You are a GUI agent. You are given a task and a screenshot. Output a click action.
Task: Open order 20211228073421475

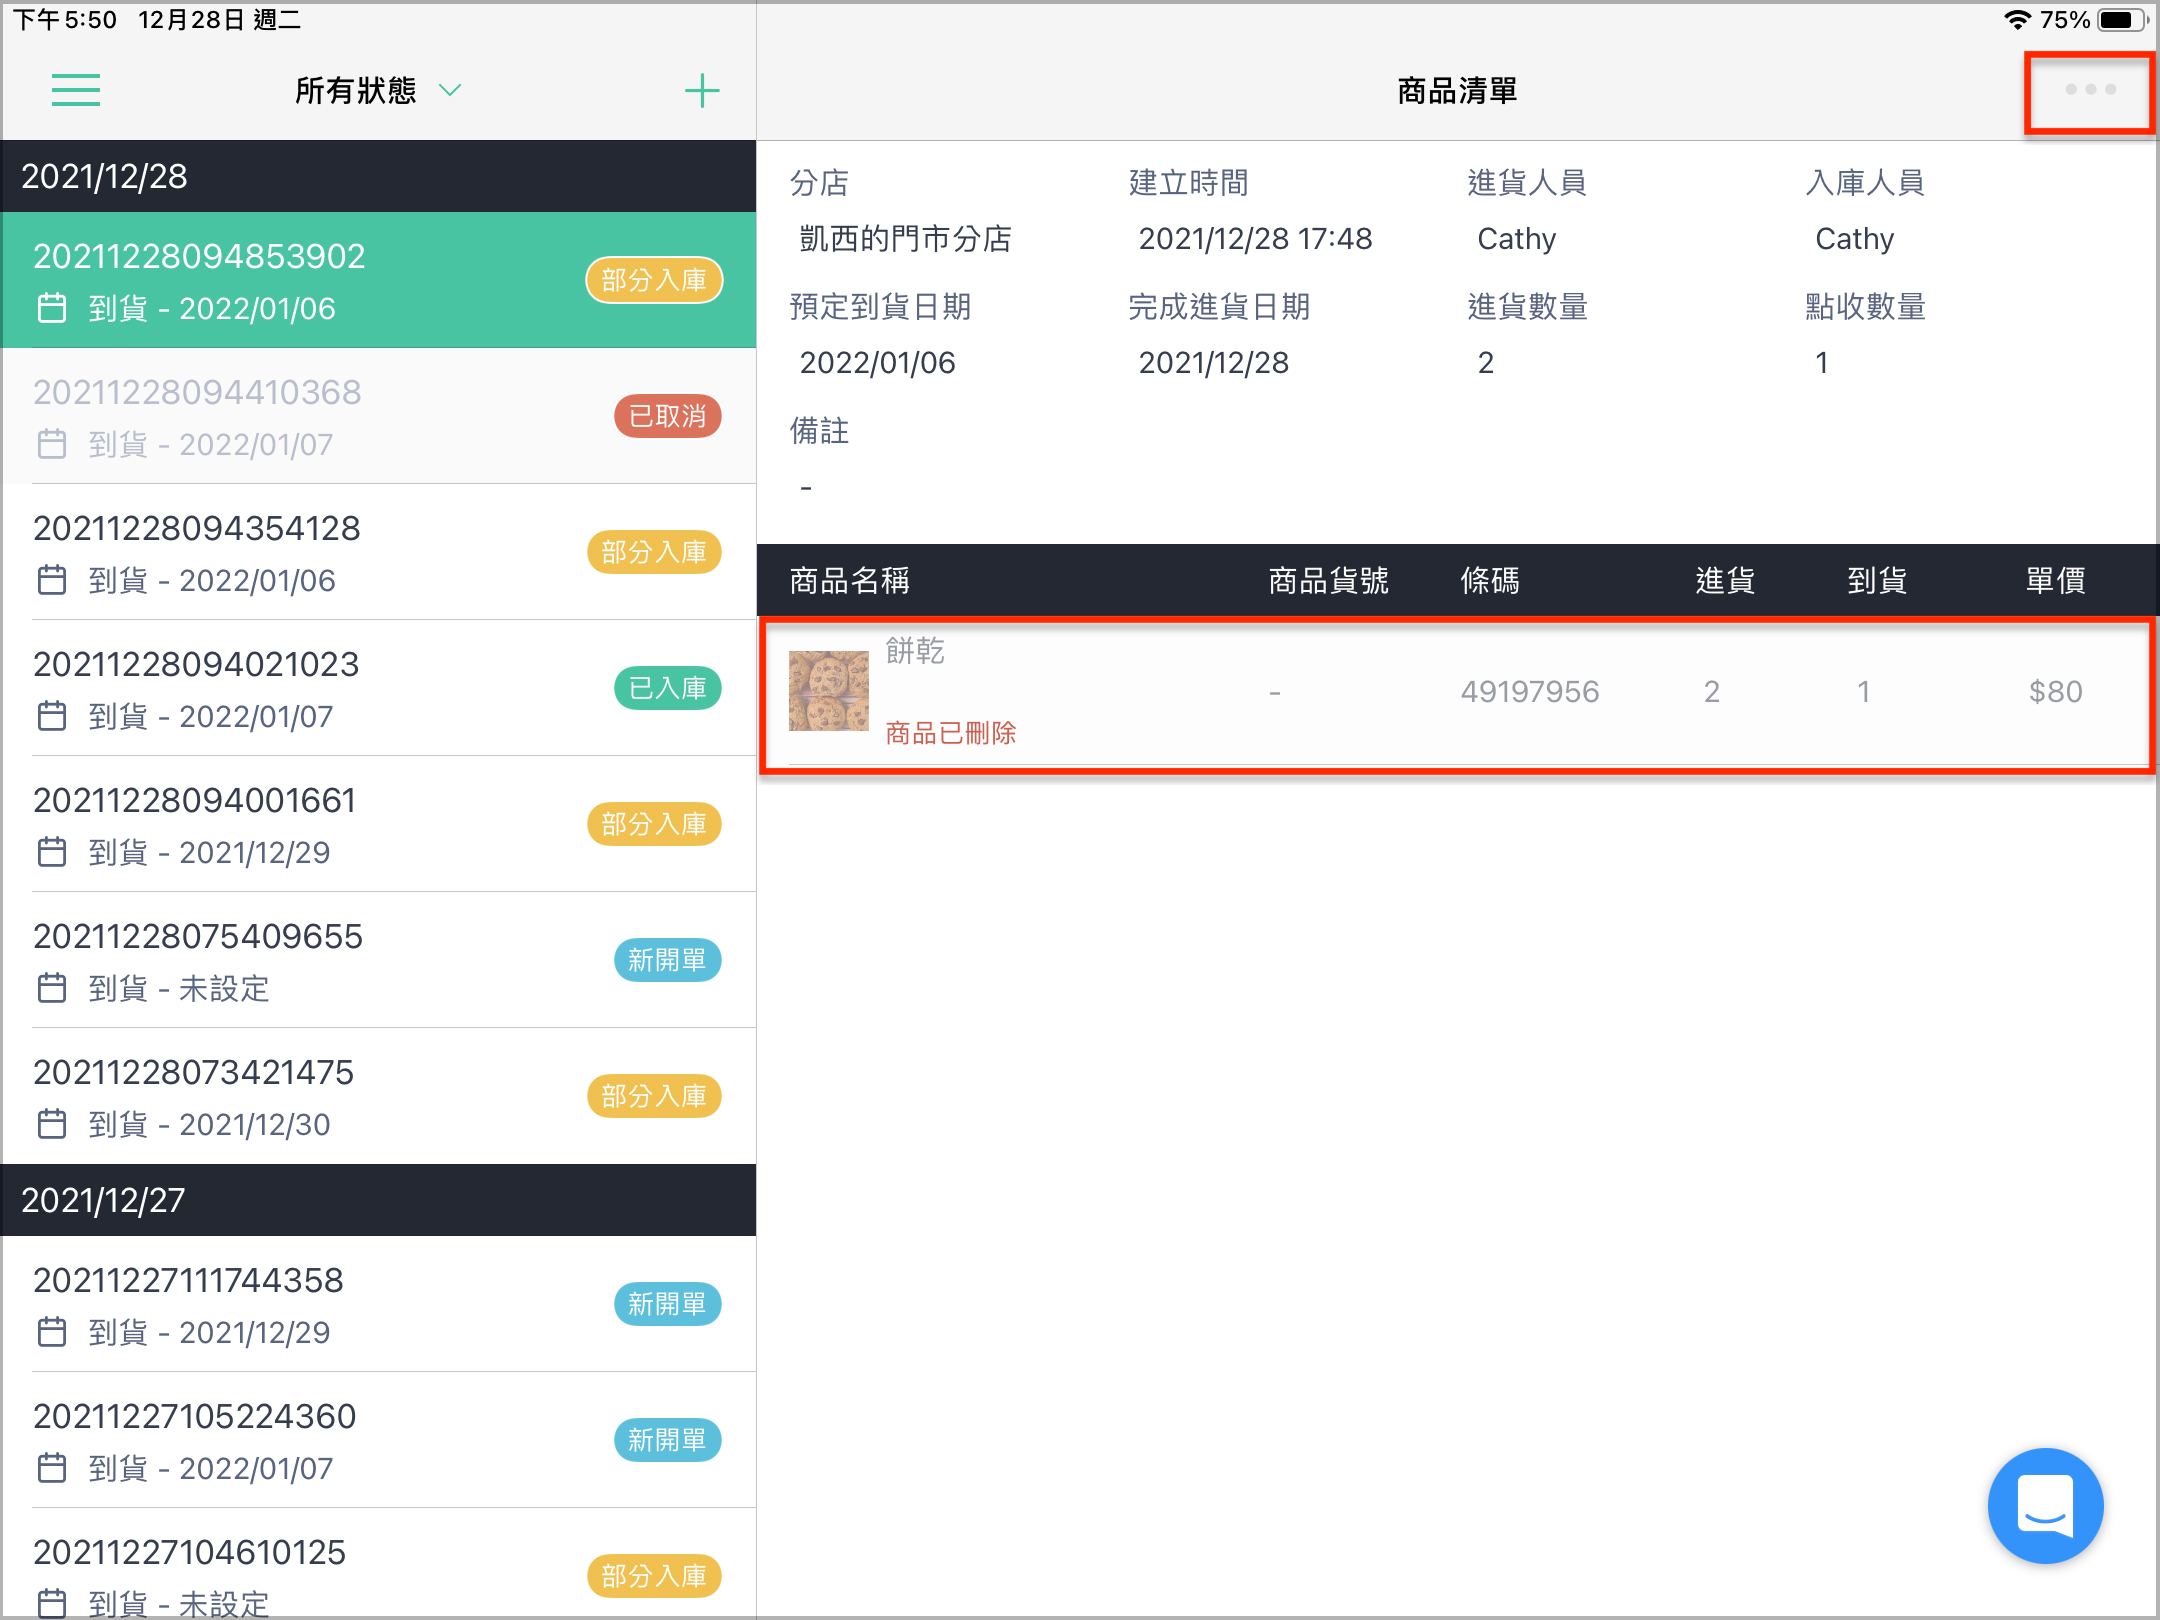[379, 1096]
